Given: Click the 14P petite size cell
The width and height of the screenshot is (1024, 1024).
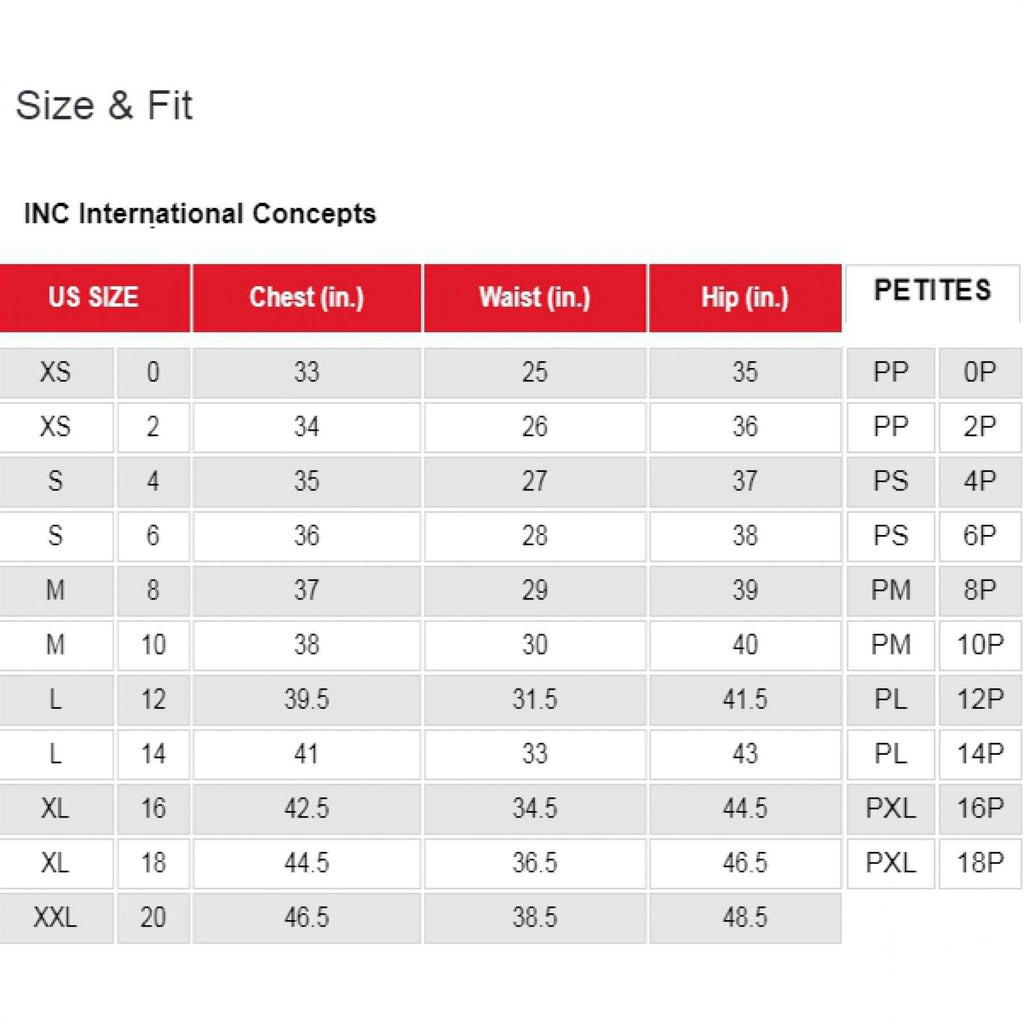Looking at the screenshot, I should [x=980, y=754].
